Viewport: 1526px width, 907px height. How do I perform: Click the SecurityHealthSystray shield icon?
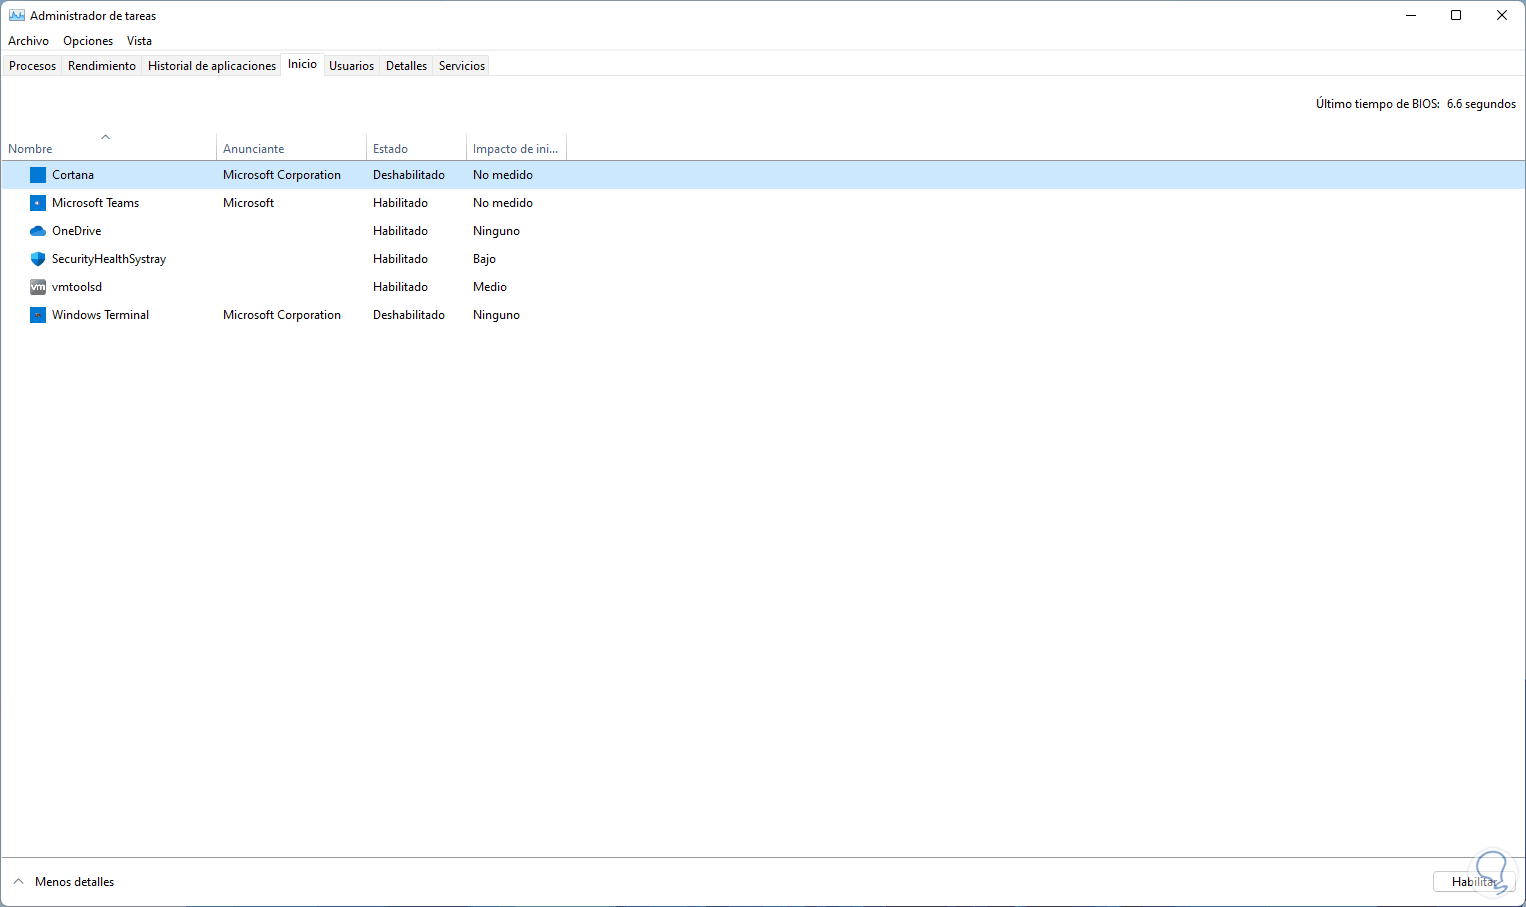pos(38,259)
